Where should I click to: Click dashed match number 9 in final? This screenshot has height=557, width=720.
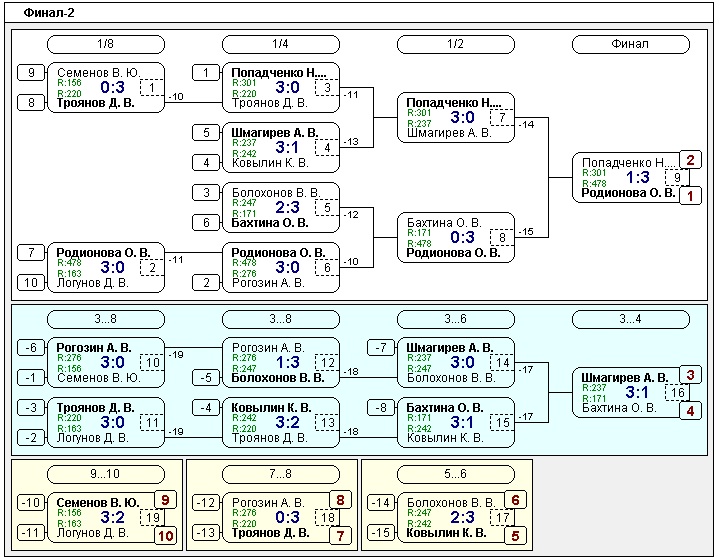coord(678,178)
